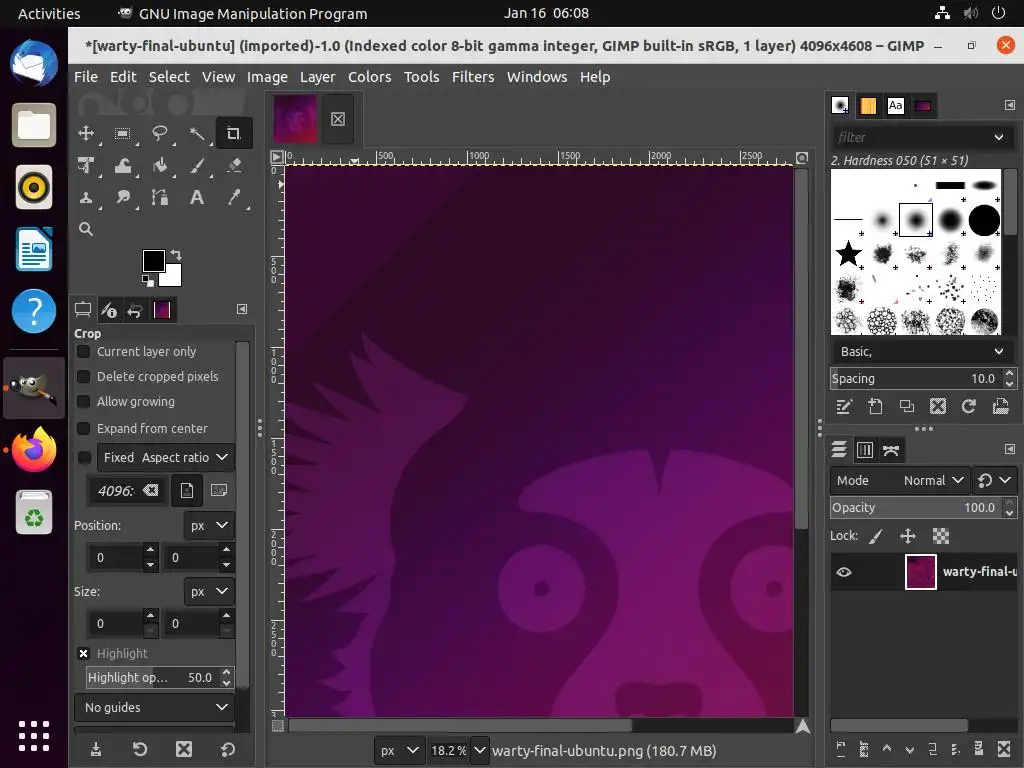Viewport: 1024px width, 768px height.
Task: Open the layer Mode Normal dropdown
Action: click(899, 480)
